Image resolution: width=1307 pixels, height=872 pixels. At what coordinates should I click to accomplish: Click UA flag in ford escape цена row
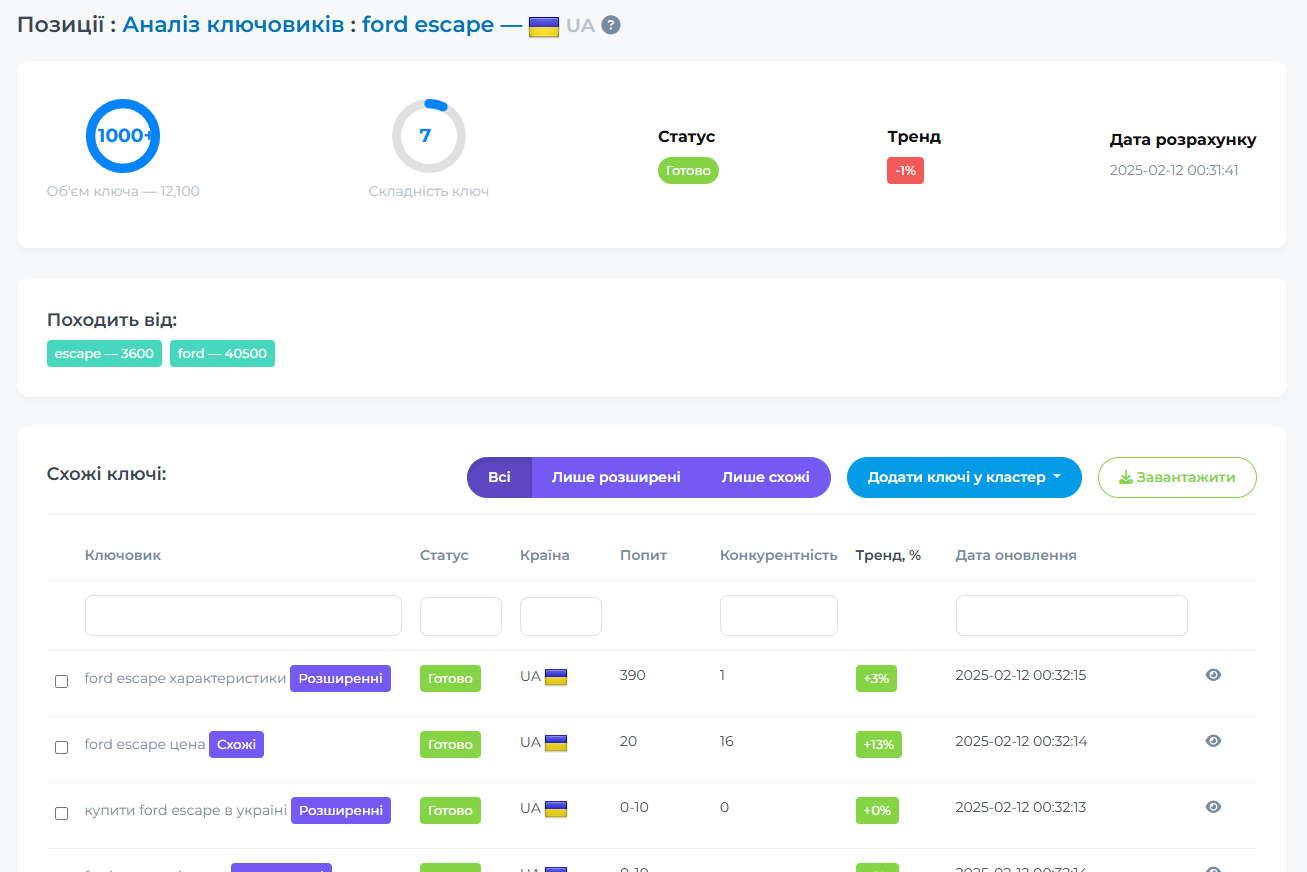tap(556, 743)
